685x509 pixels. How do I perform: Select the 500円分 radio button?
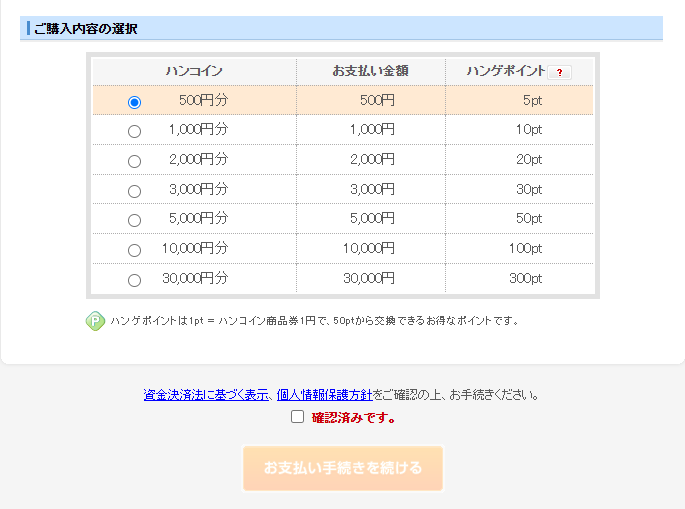pos(135,102)
